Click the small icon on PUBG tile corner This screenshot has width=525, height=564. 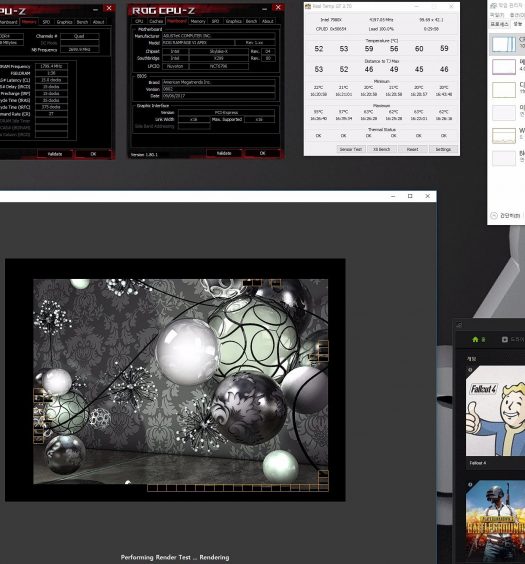click(470, 485)
